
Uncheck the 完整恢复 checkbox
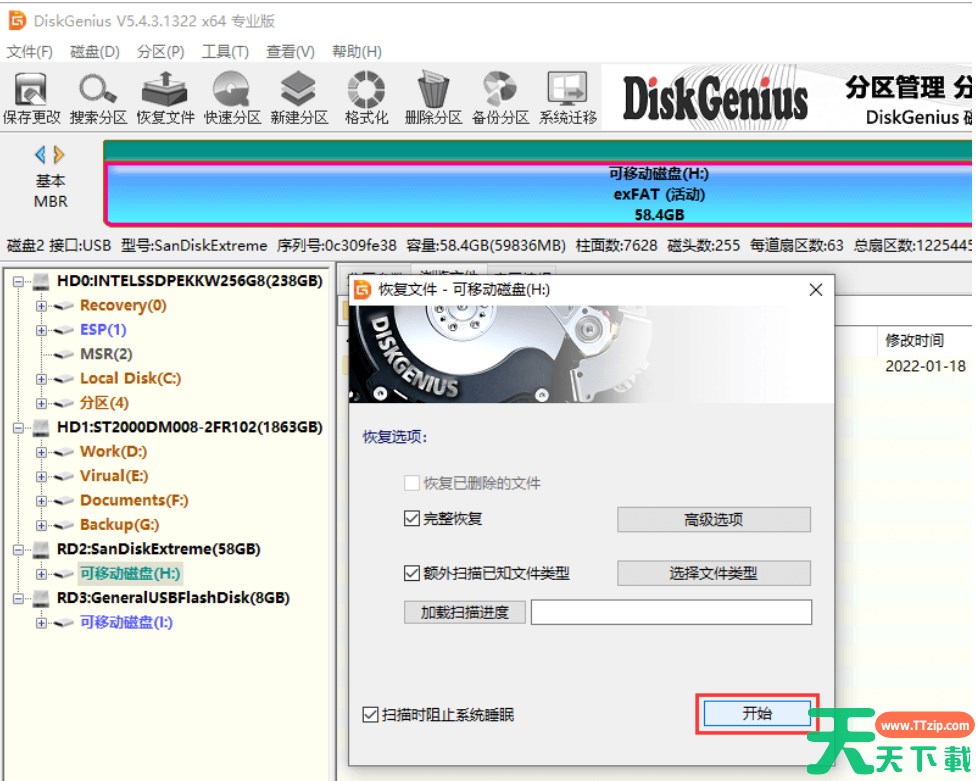(412, 519)
